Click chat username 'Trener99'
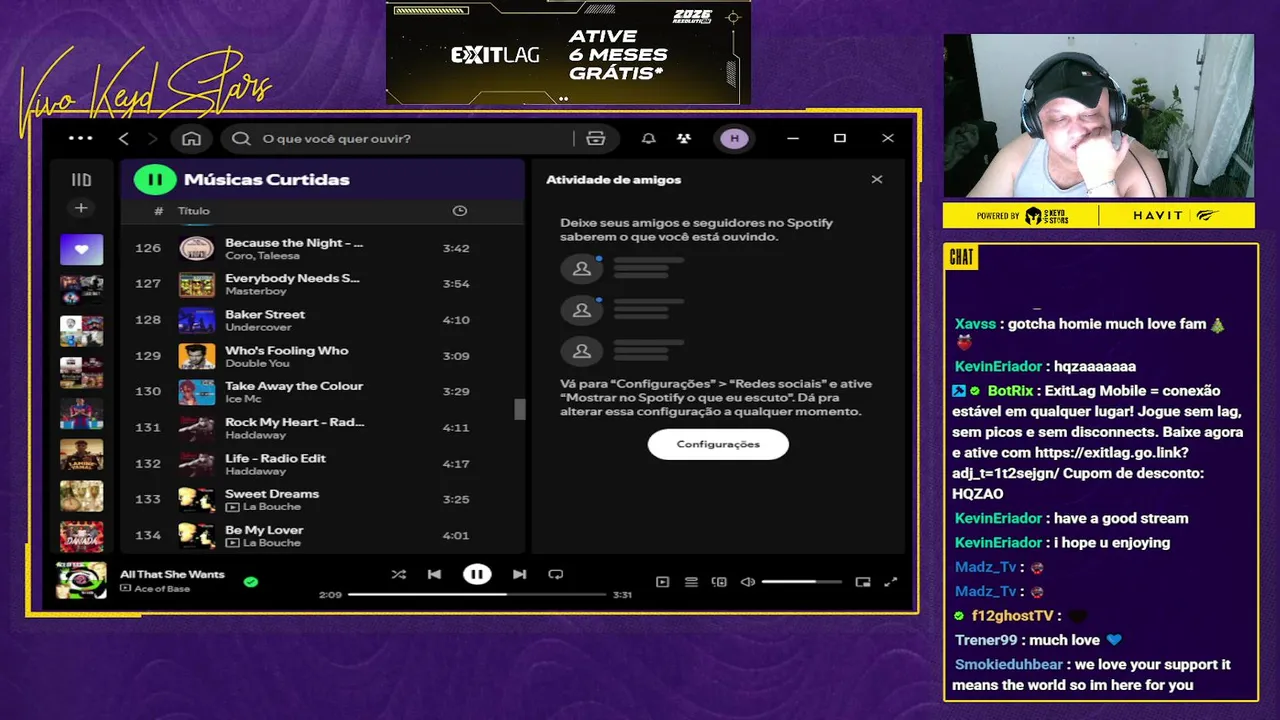Viewport: 1280px width, 720px height. (x=986, y=640)
